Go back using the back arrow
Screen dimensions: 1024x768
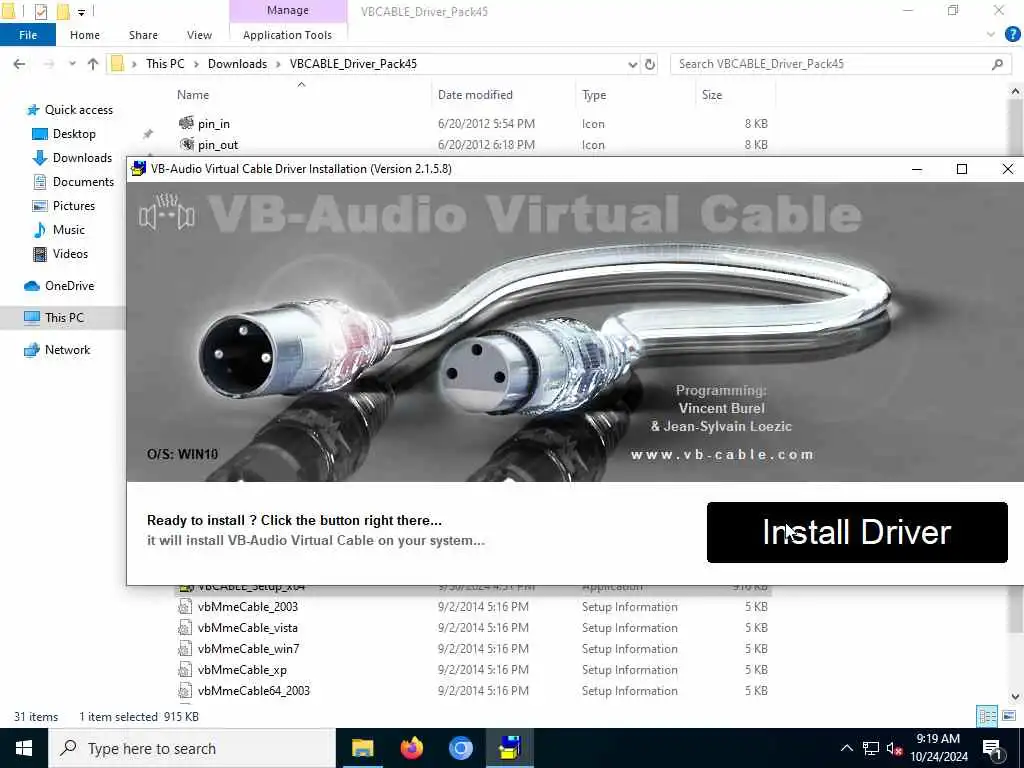[20, 64]
